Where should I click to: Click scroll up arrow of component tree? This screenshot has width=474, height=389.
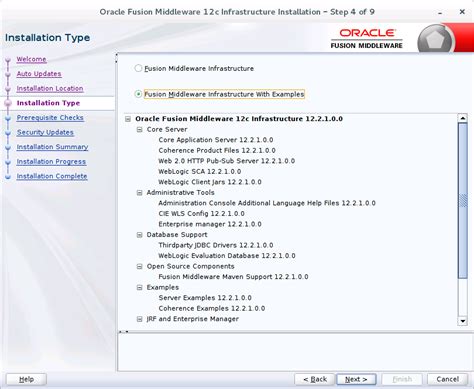click(463, 118)
